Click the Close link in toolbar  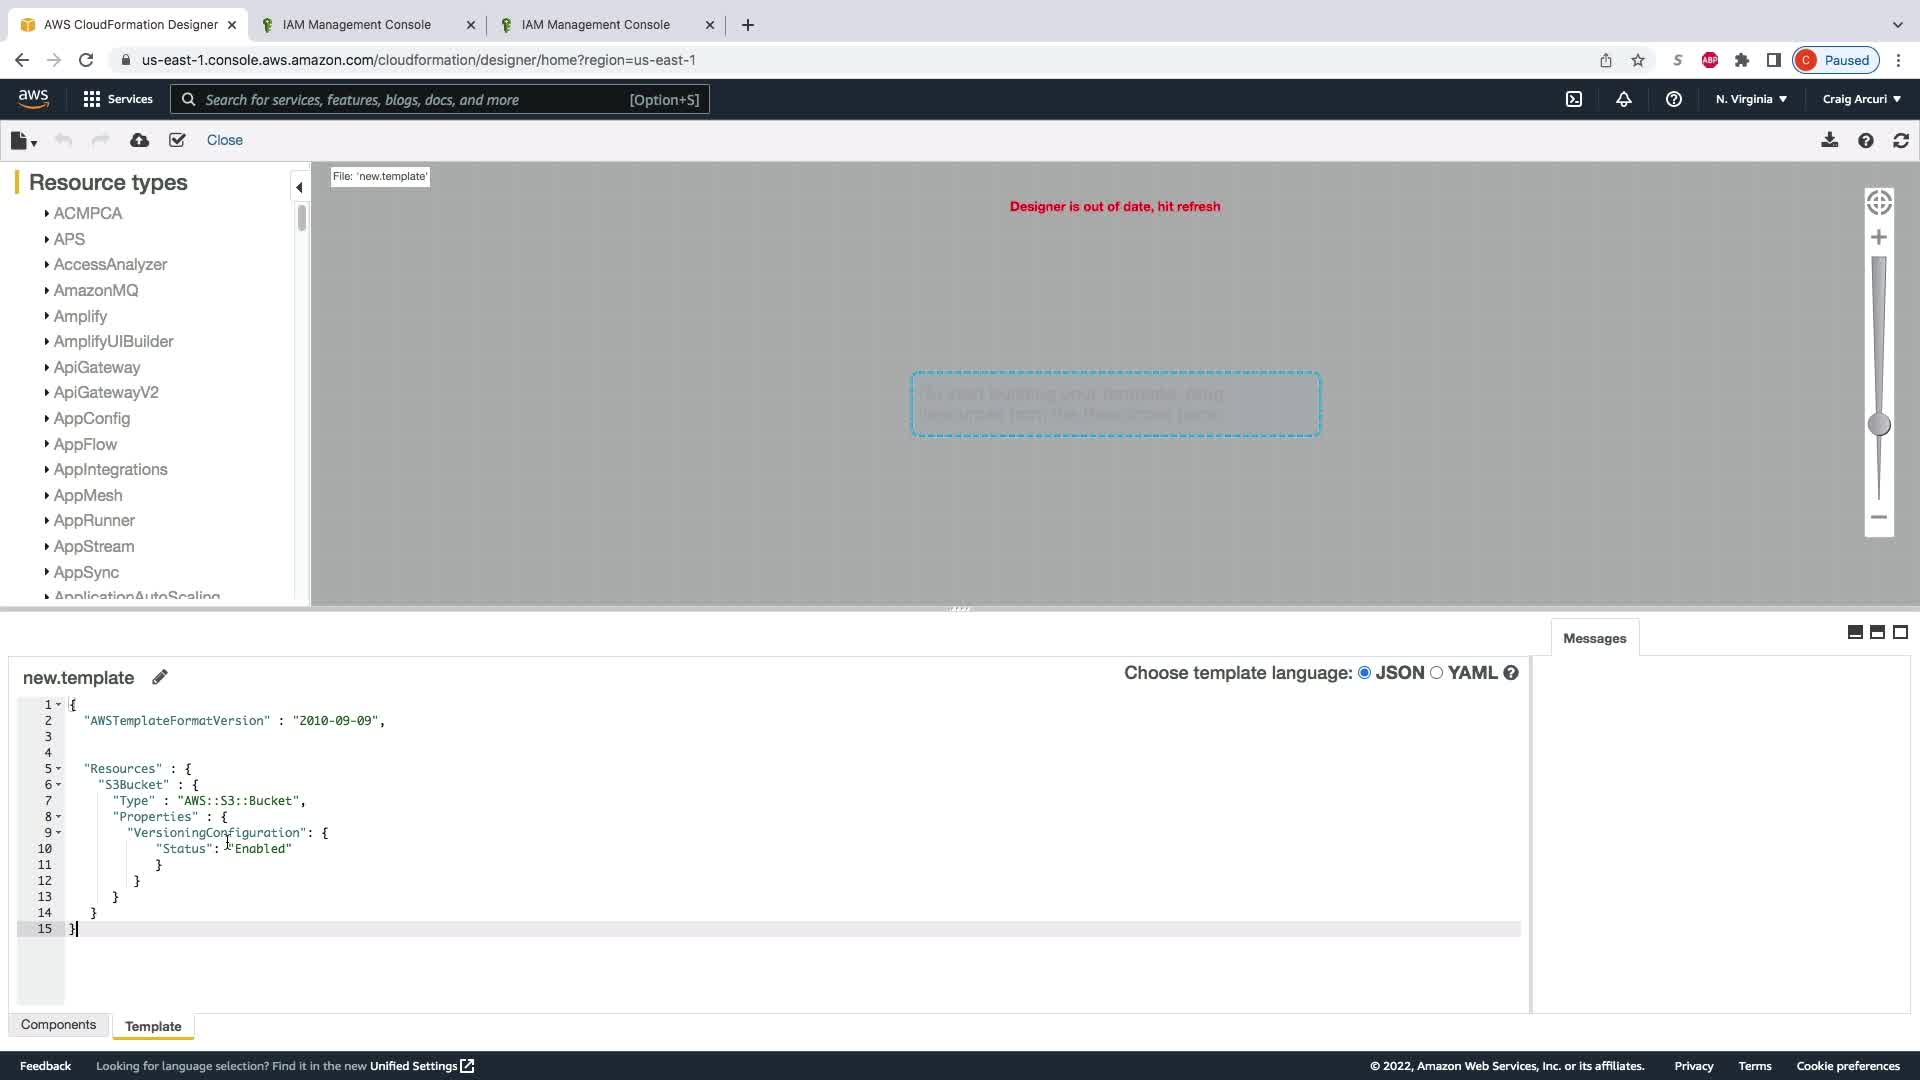tap(224, 141)
